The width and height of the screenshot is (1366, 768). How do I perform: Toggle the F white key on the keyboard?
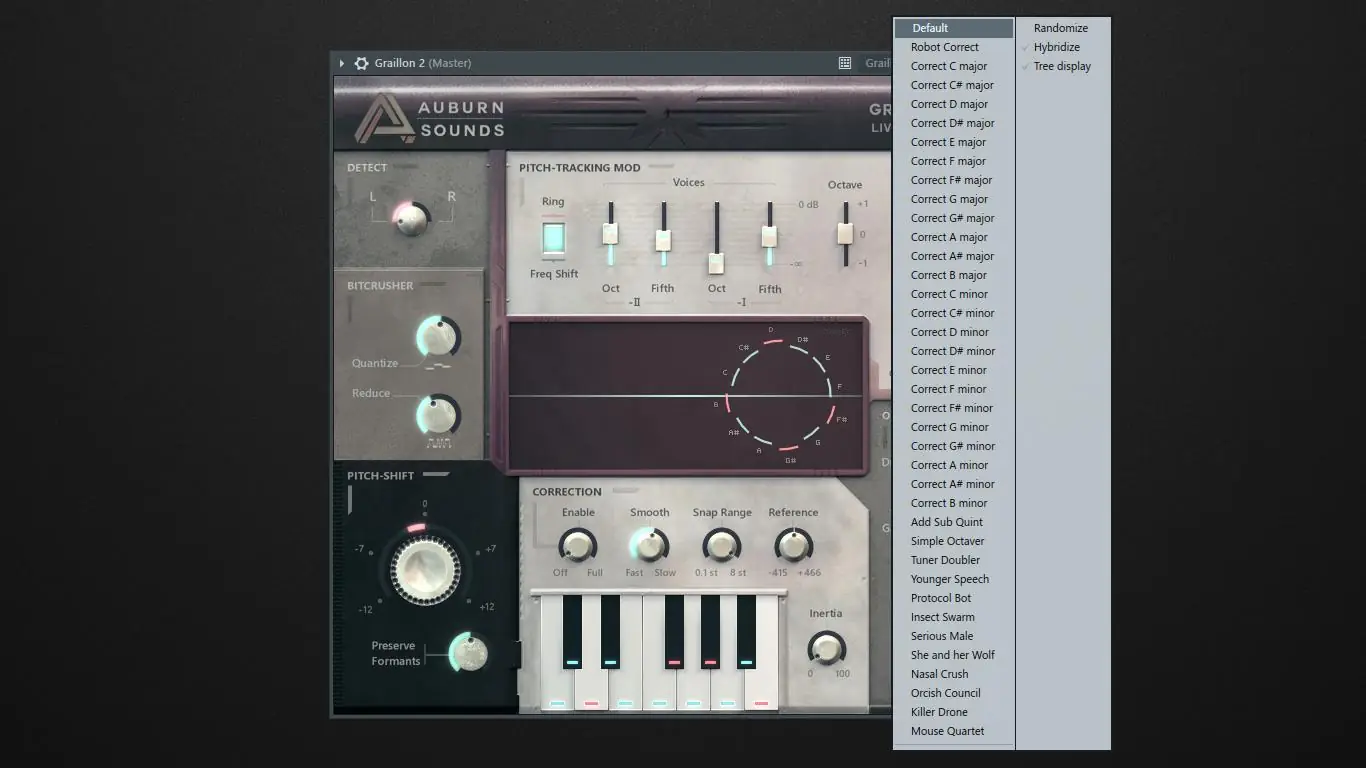pos(659,690)
